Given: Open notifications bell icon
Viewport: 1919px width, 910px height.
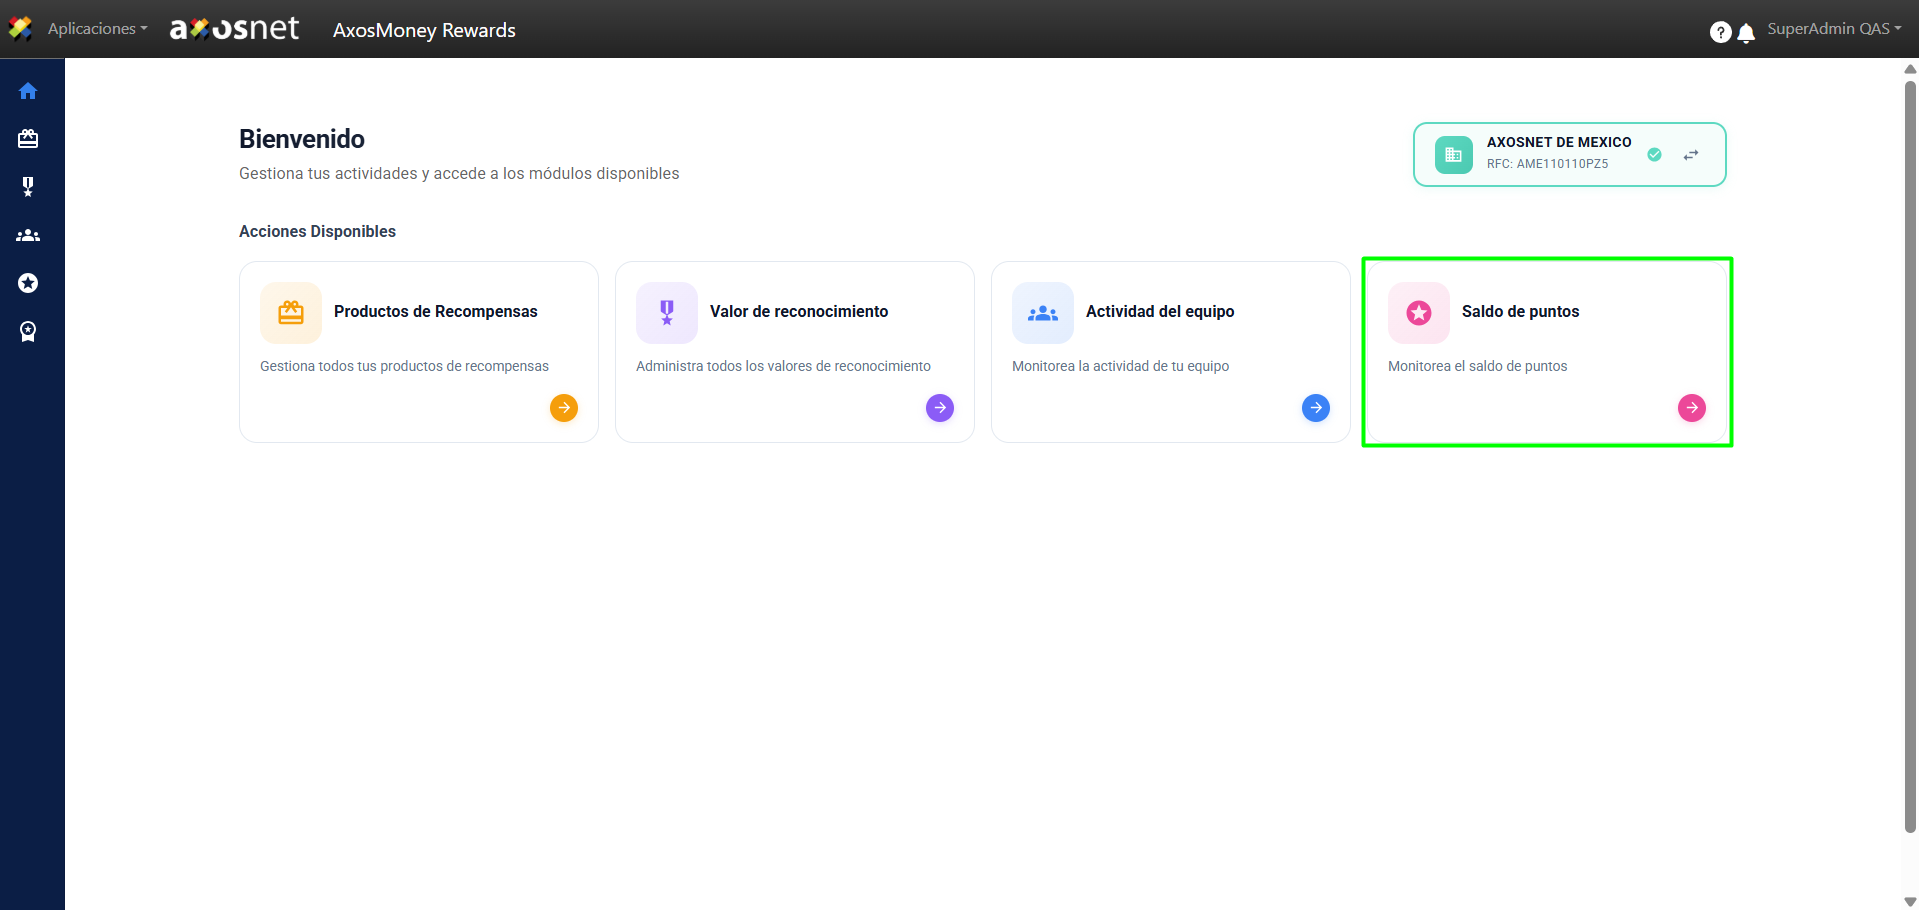Looking at the screenshot, I should tap(1746, 33).
